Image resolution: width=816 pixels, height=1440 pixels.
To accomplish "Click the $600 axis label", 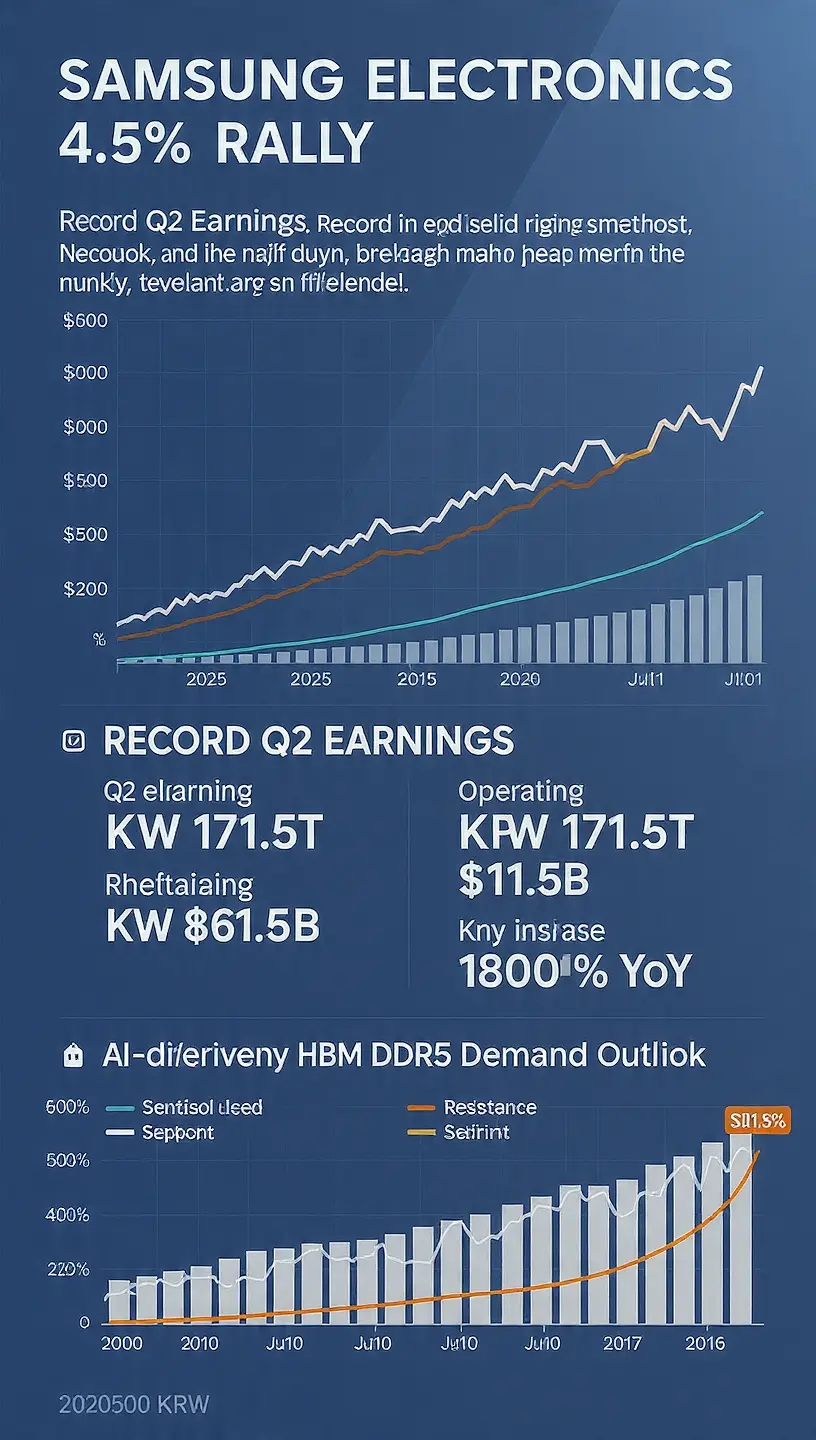I will tap(84, 321).
